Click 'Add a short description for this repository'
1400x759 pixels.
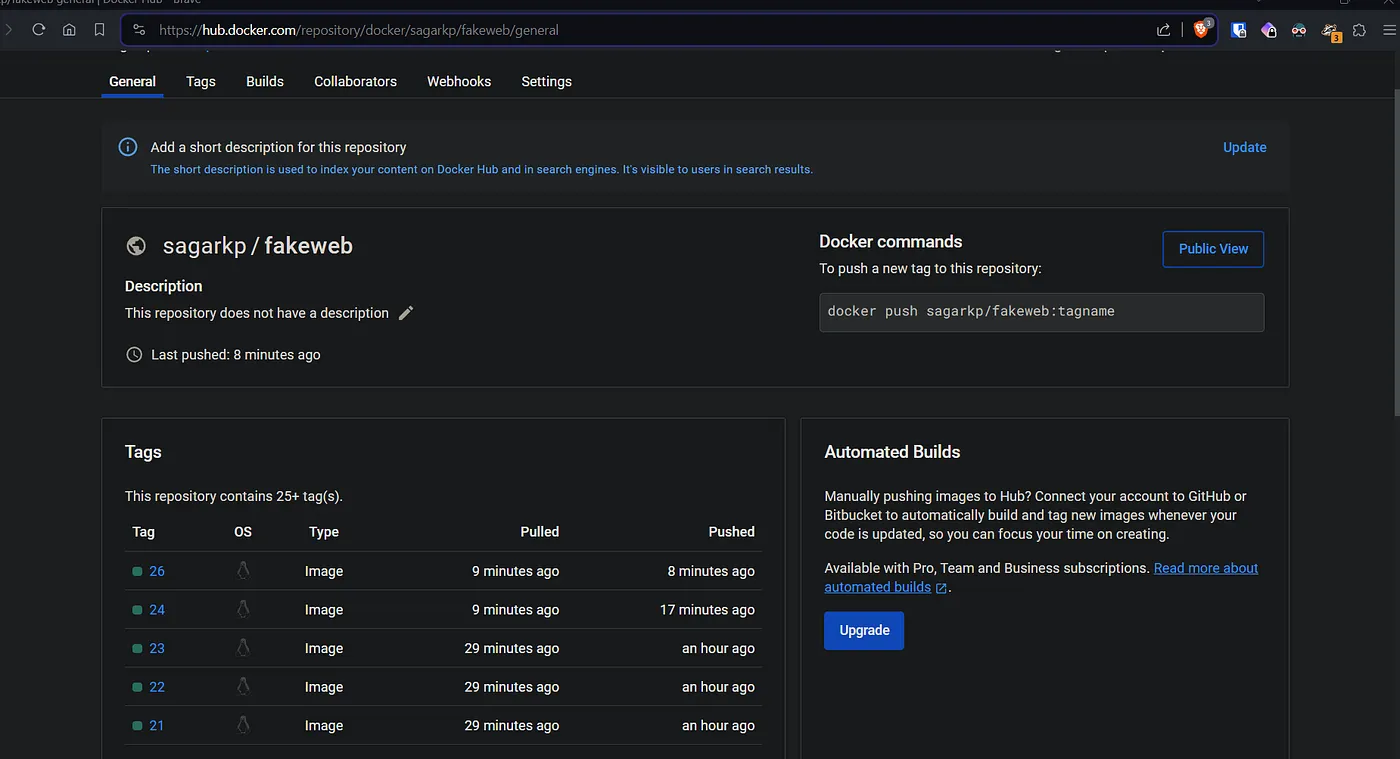pyautogui.click(x=278, y=147)
